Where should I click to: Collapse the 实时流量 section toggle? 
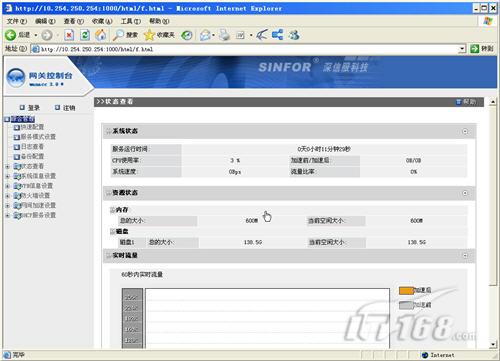click(465, 255)
